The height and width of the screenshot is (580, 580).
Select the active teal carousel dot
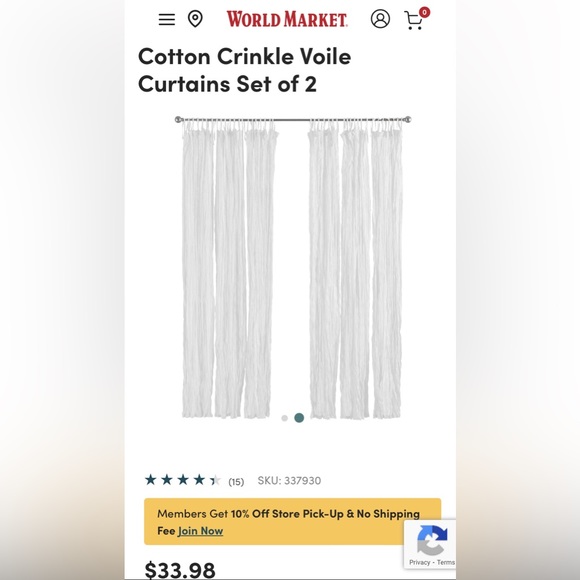click(x=299, y=418)
